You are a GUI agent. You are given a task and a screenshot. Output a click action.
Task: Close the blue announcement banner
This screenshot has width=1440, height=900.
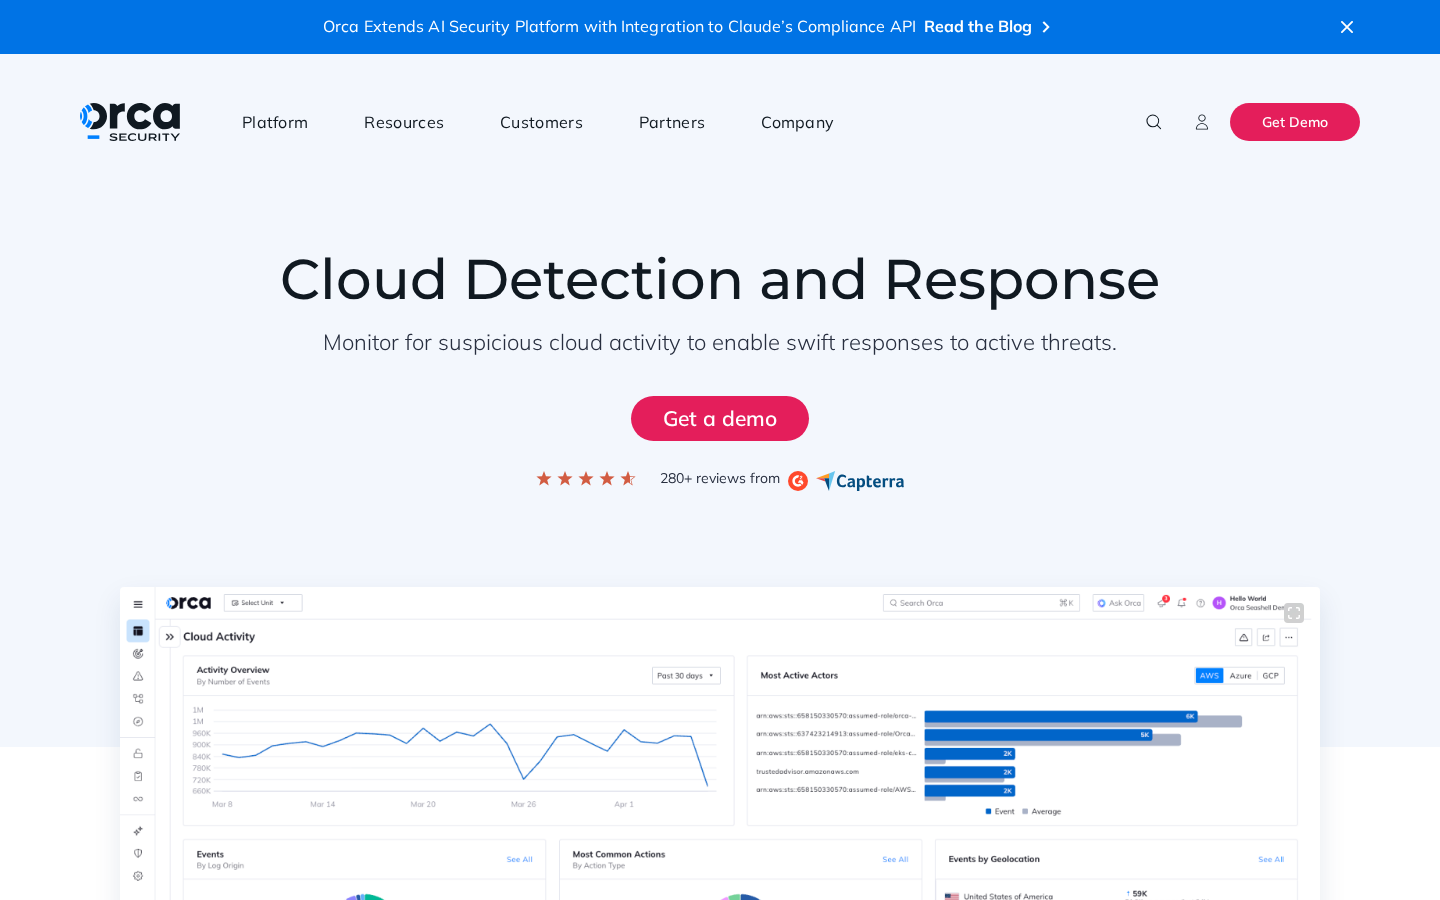[1347, 27]
